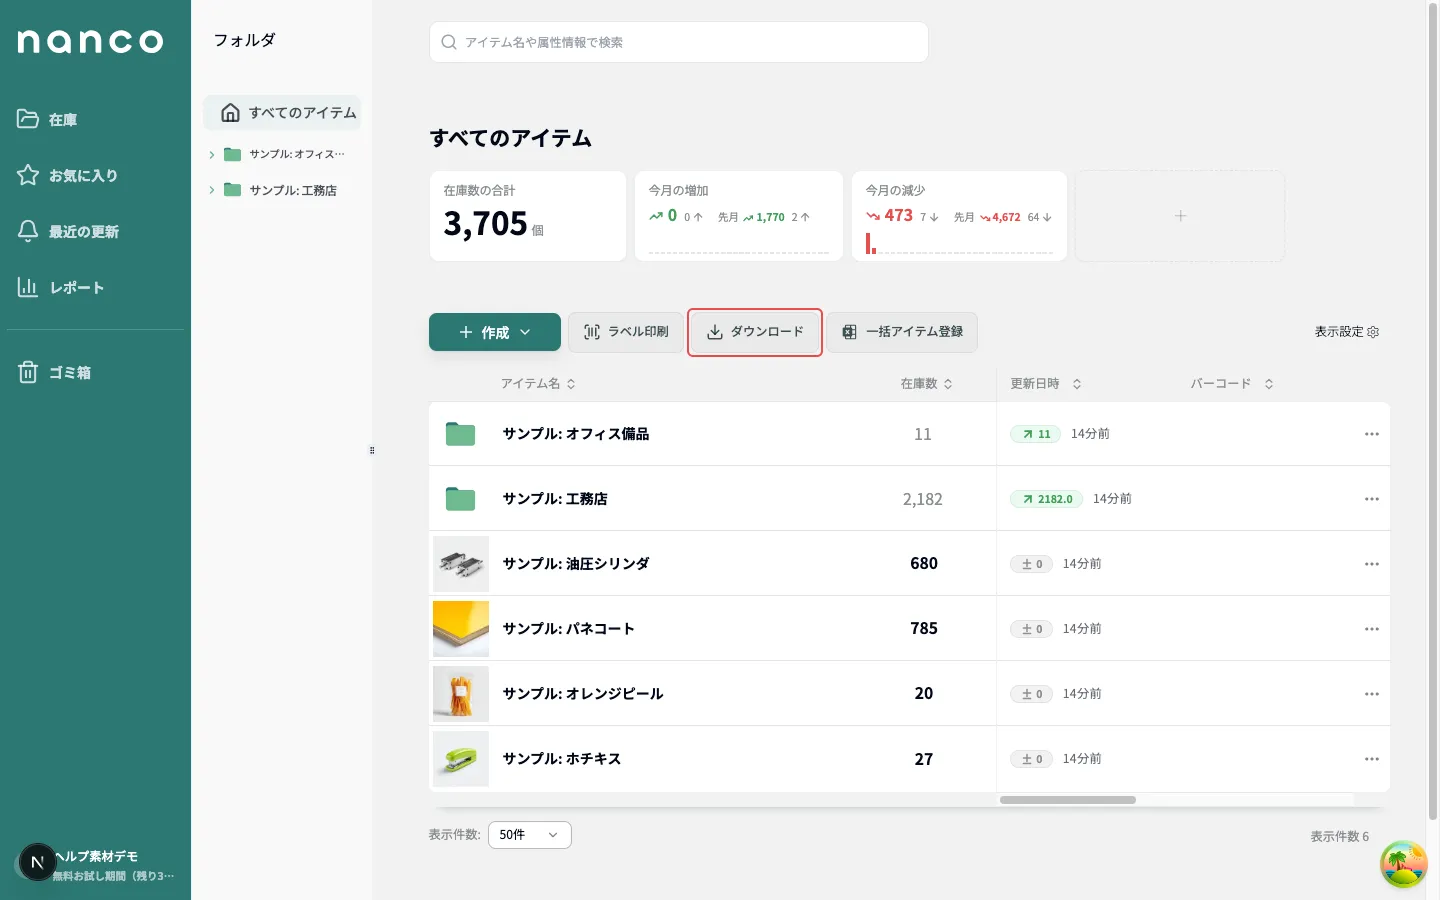Open folder icon of サンプル: 工務店 row

click(x=460, y=499)
